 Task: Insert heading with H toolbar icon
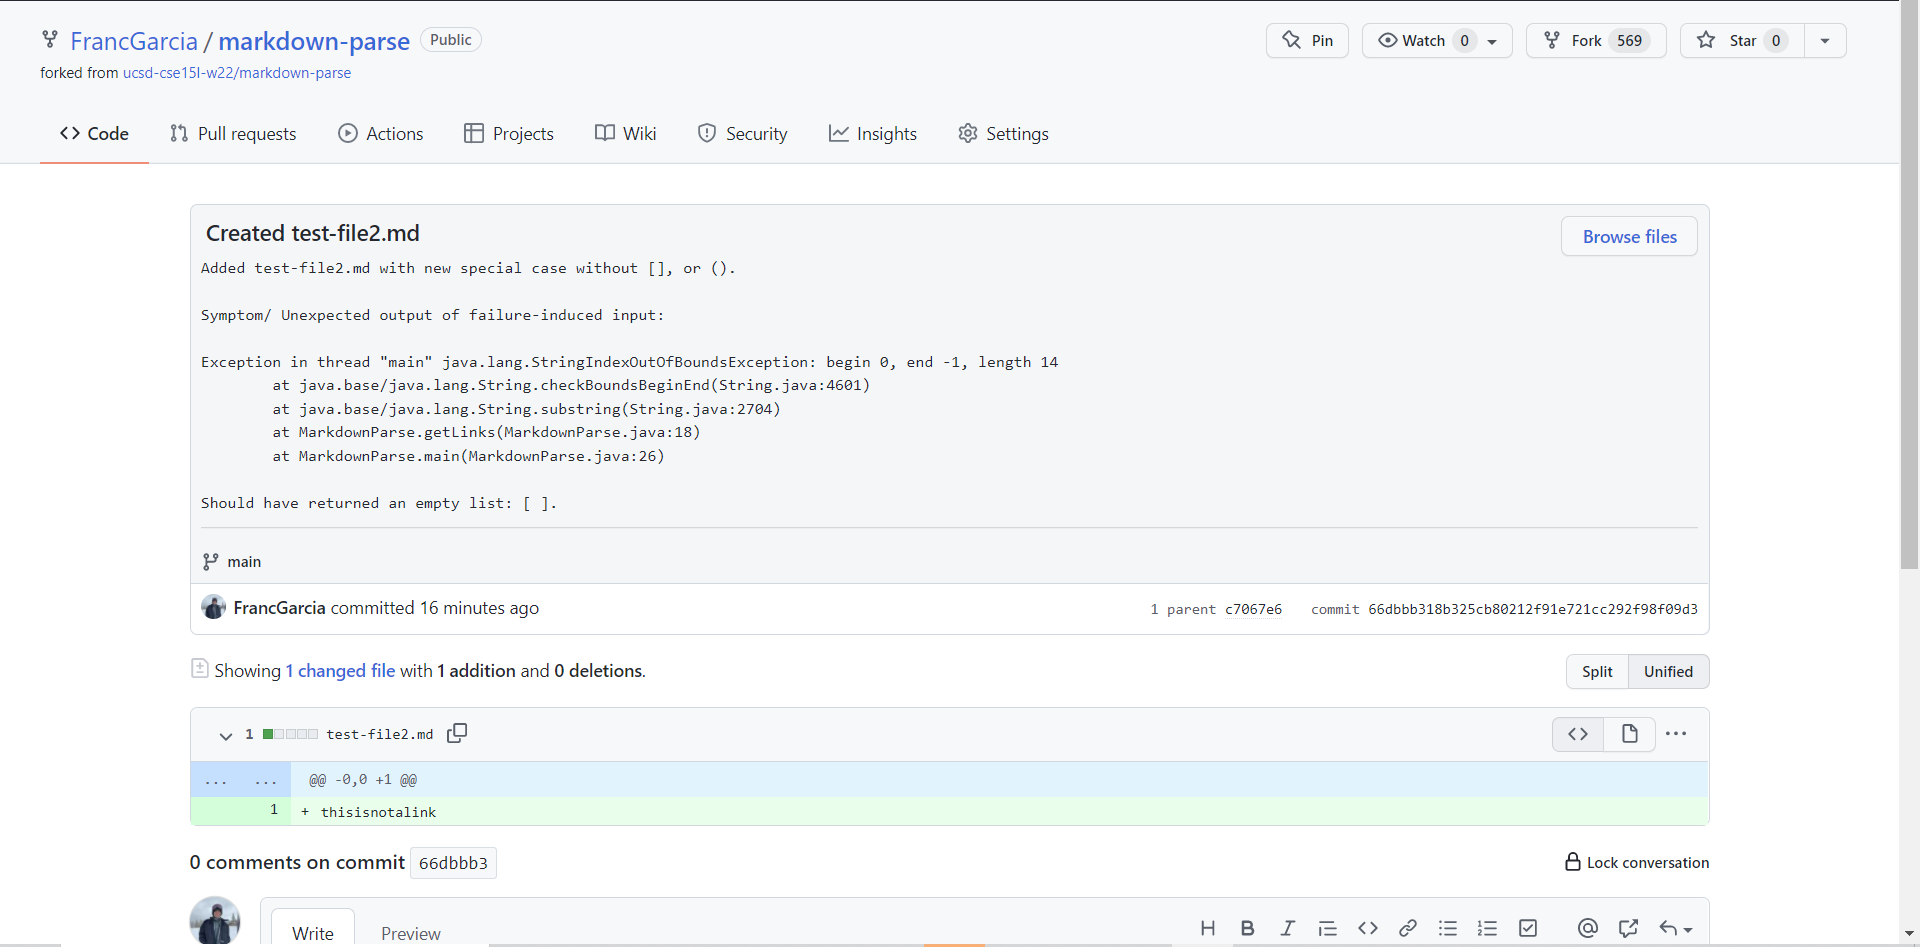pyautogui.click(x=1208, y=928)
